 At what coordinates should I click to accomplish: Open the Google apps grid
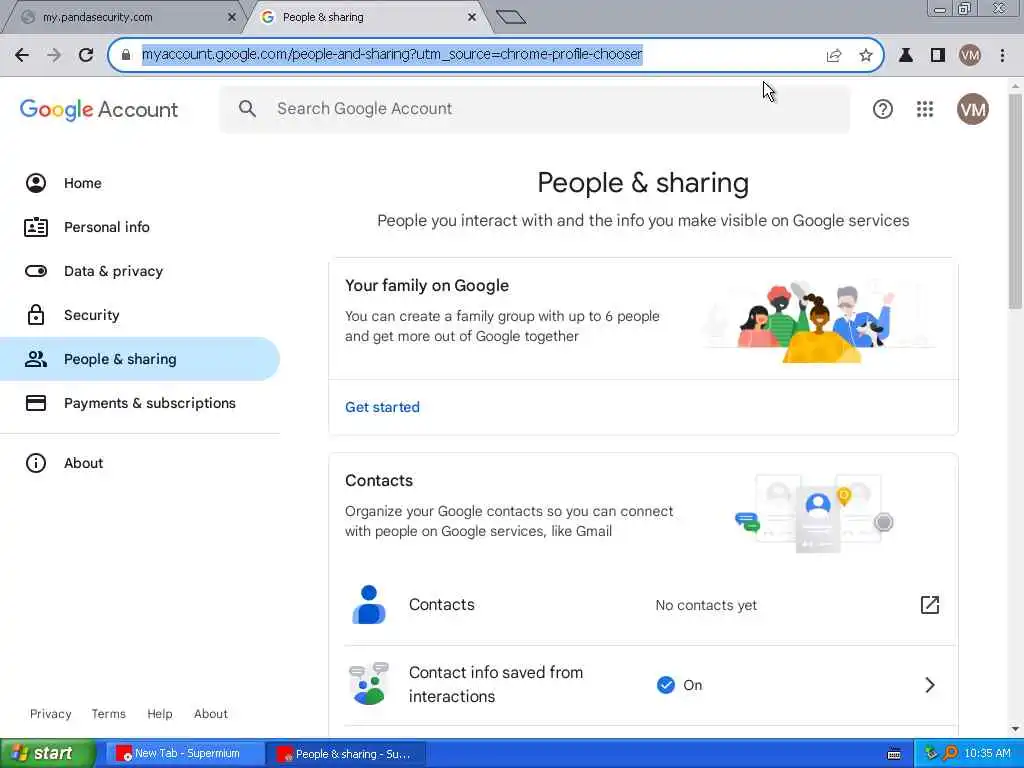click(x=925, y=109)
